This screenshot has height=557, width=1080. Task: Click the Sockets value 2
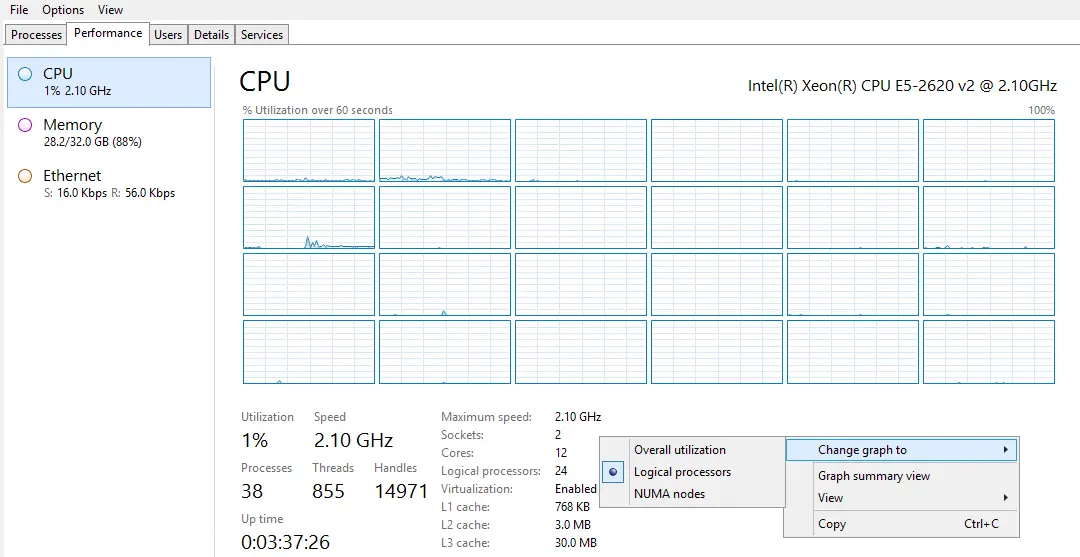coord(558,435)
